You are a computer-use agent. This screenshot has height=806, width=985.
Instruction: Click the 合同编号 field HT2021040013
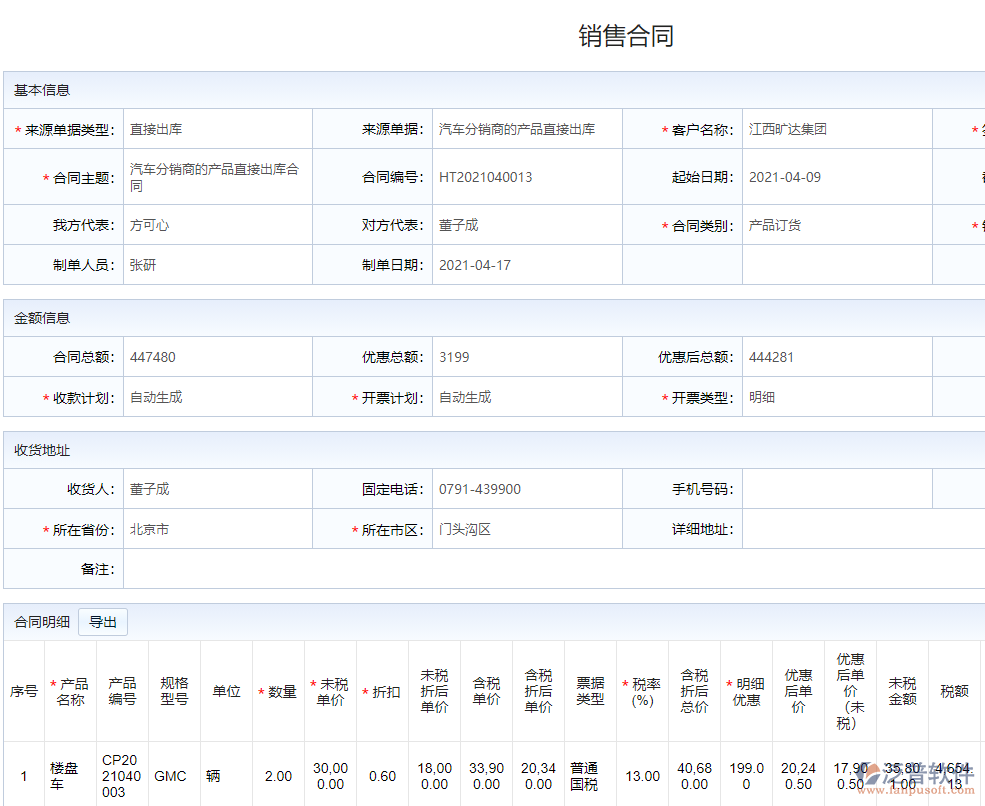point(526,177)
